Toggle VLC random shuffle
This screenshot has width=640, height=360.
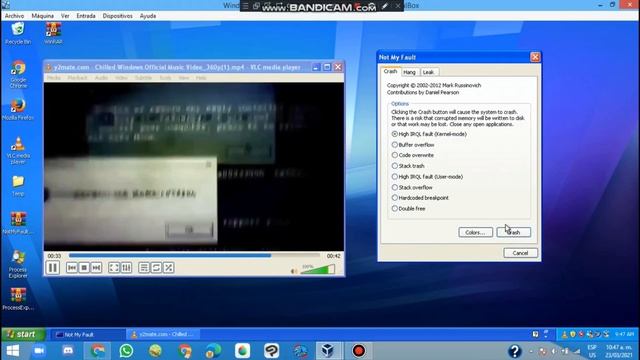click(x=169, y=268)
